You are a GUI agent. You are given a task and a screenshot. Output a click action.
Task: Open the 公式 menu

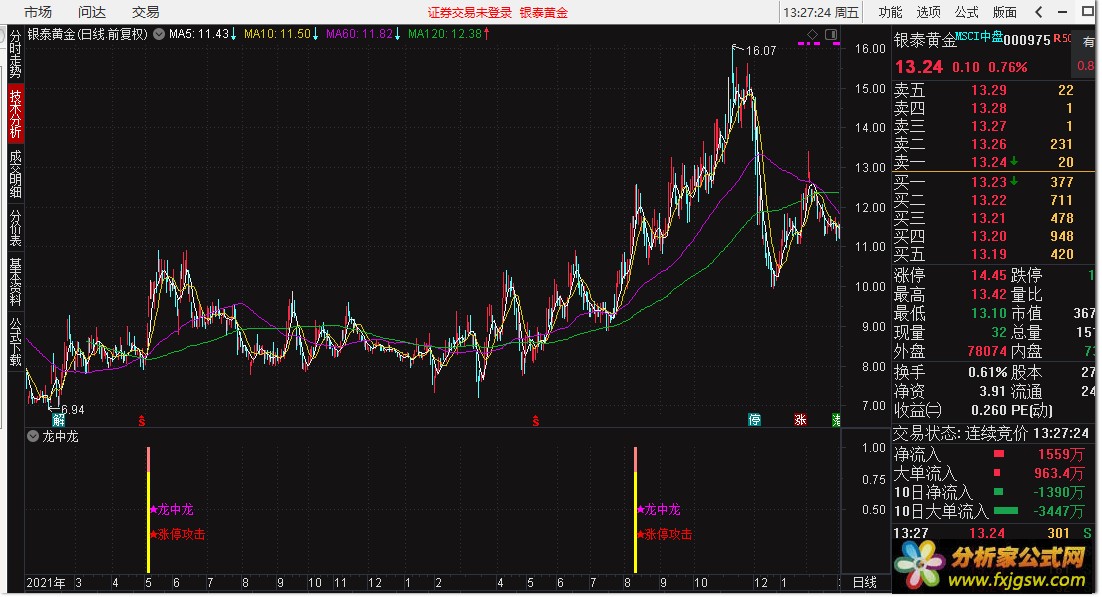coord(966,12)
